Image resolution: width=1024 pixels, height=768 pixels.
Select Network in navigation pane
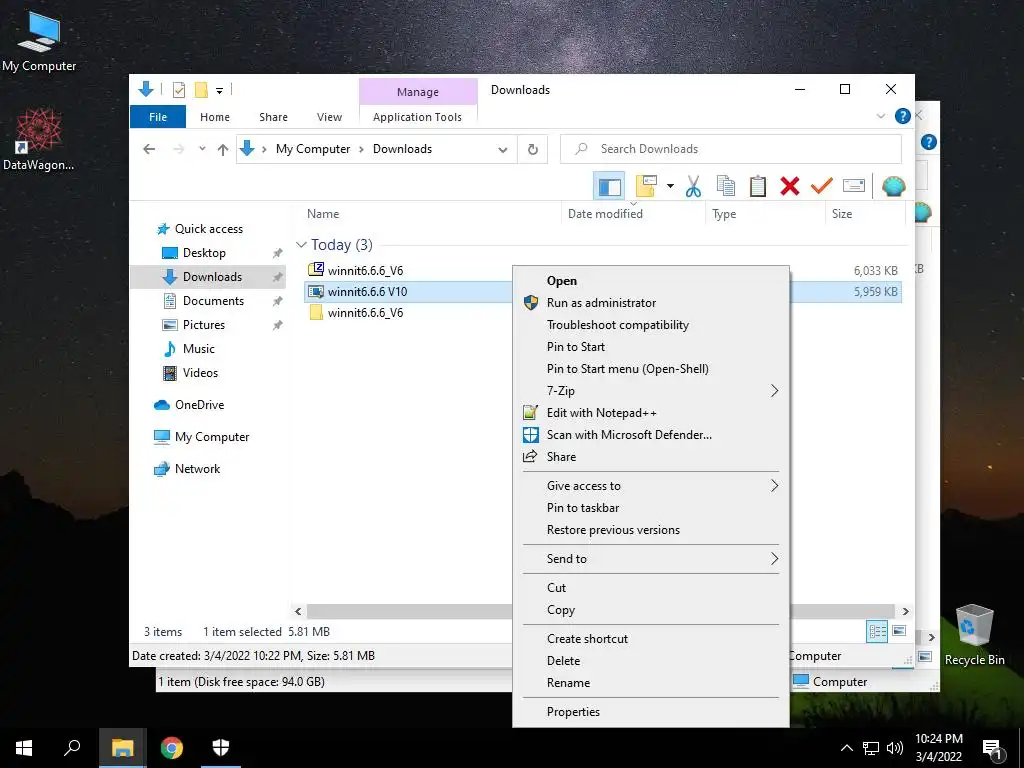[197, 469]
